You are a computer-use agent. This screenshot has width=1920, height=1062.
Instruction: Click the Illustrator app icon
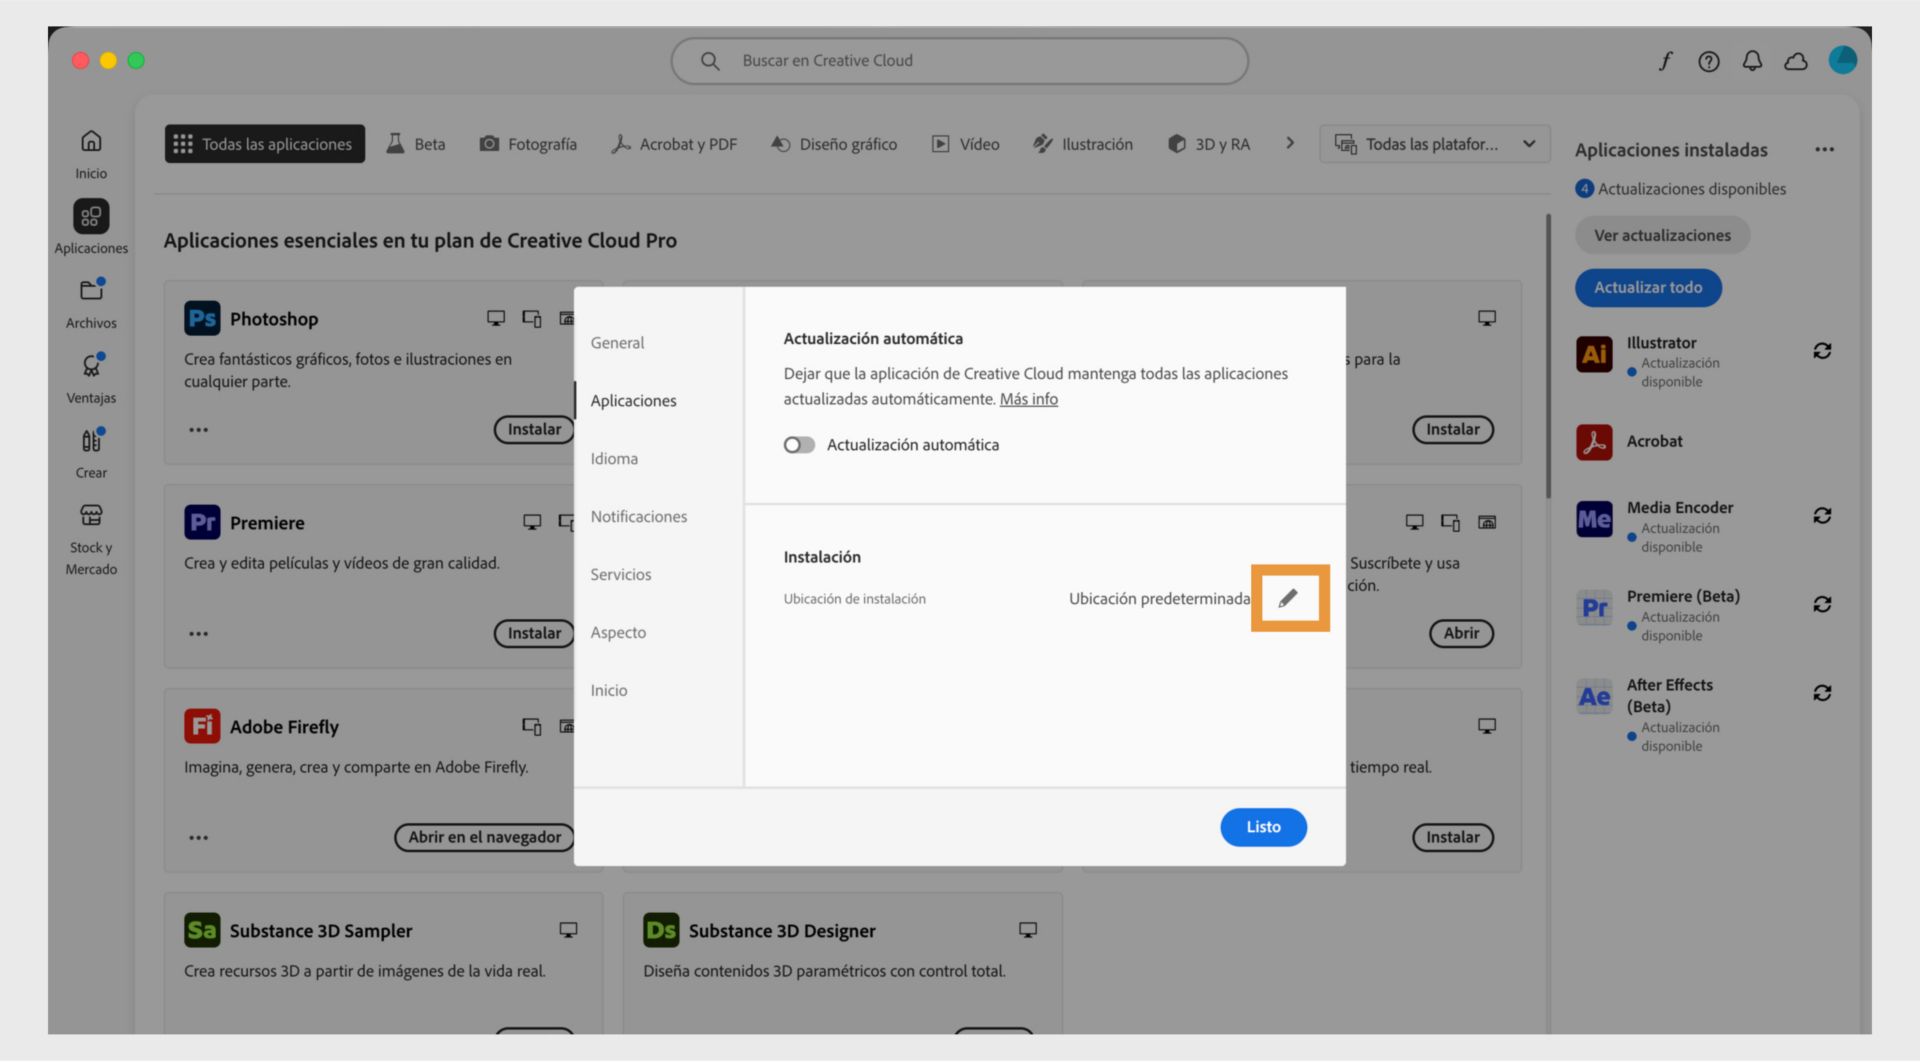(1594, 353)
